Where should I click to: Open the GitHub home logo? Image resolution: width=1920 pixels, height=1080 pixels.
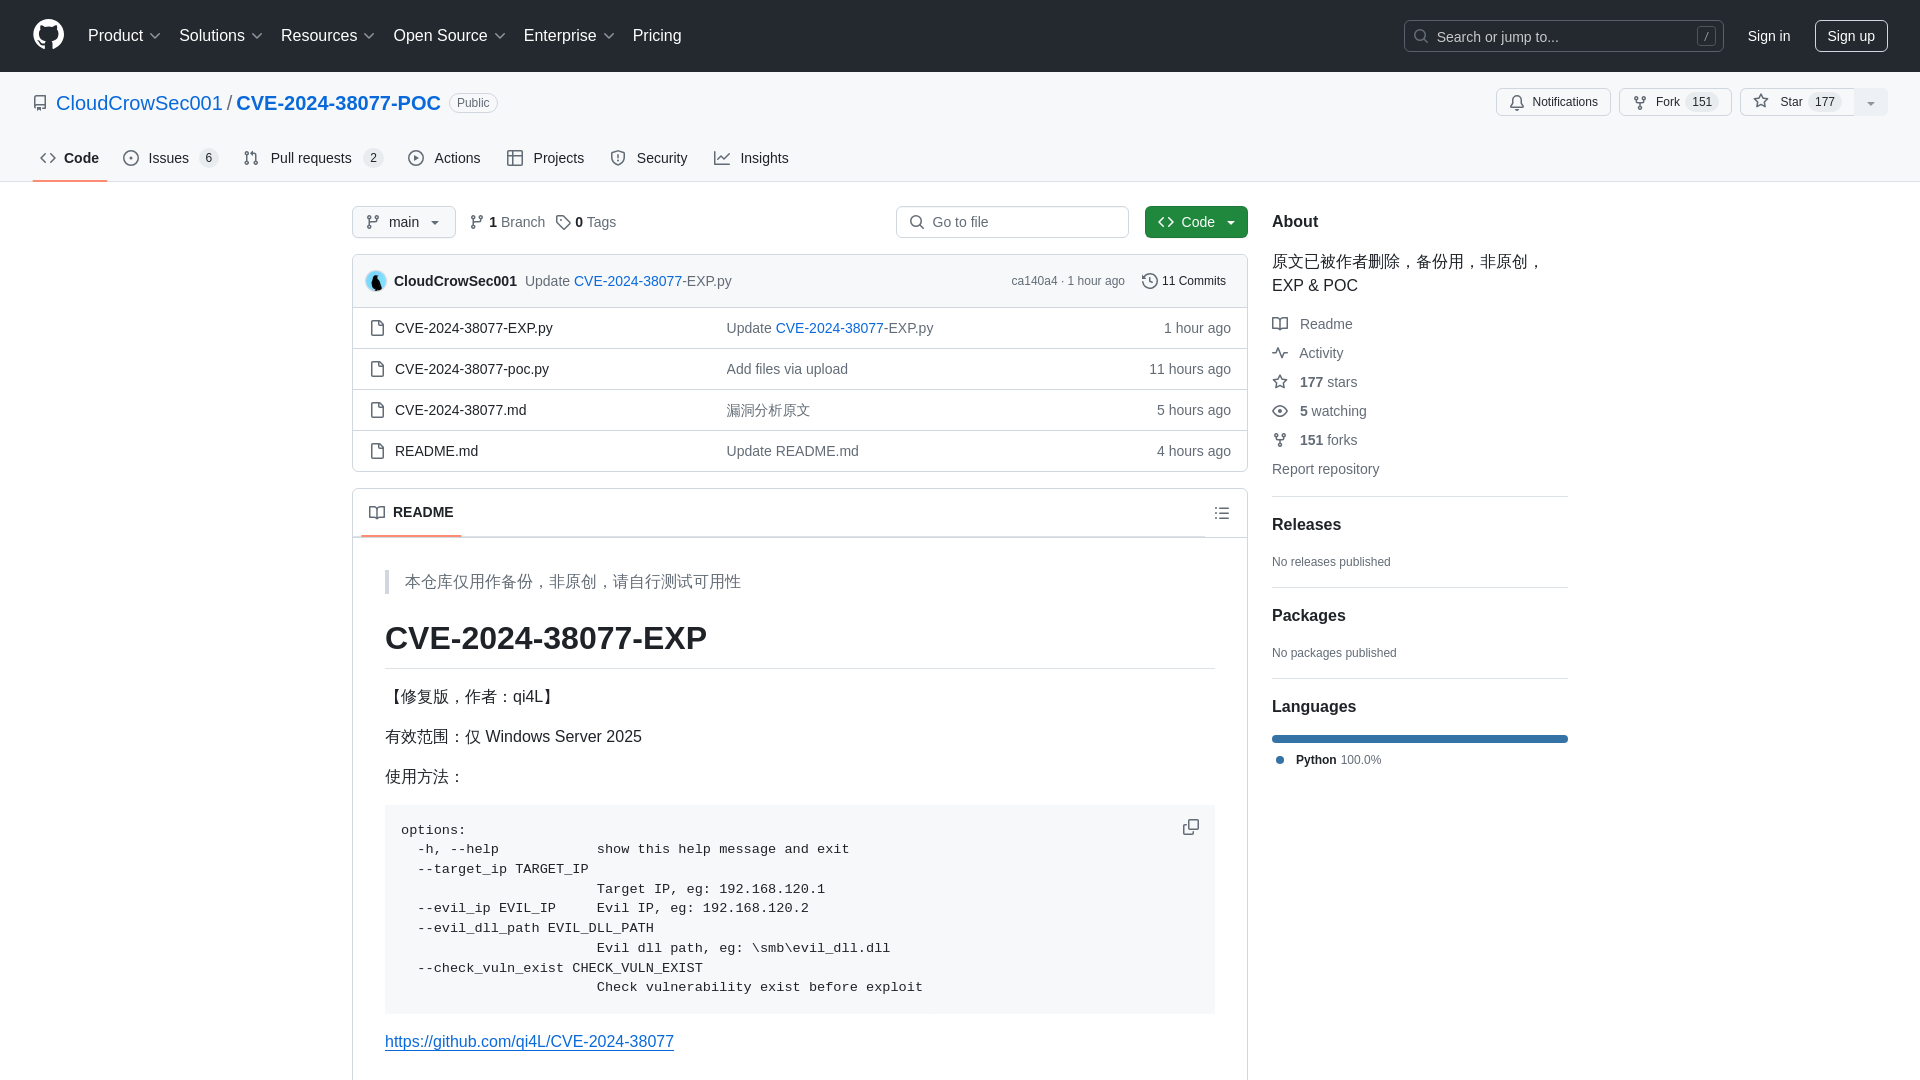(48, 35)
